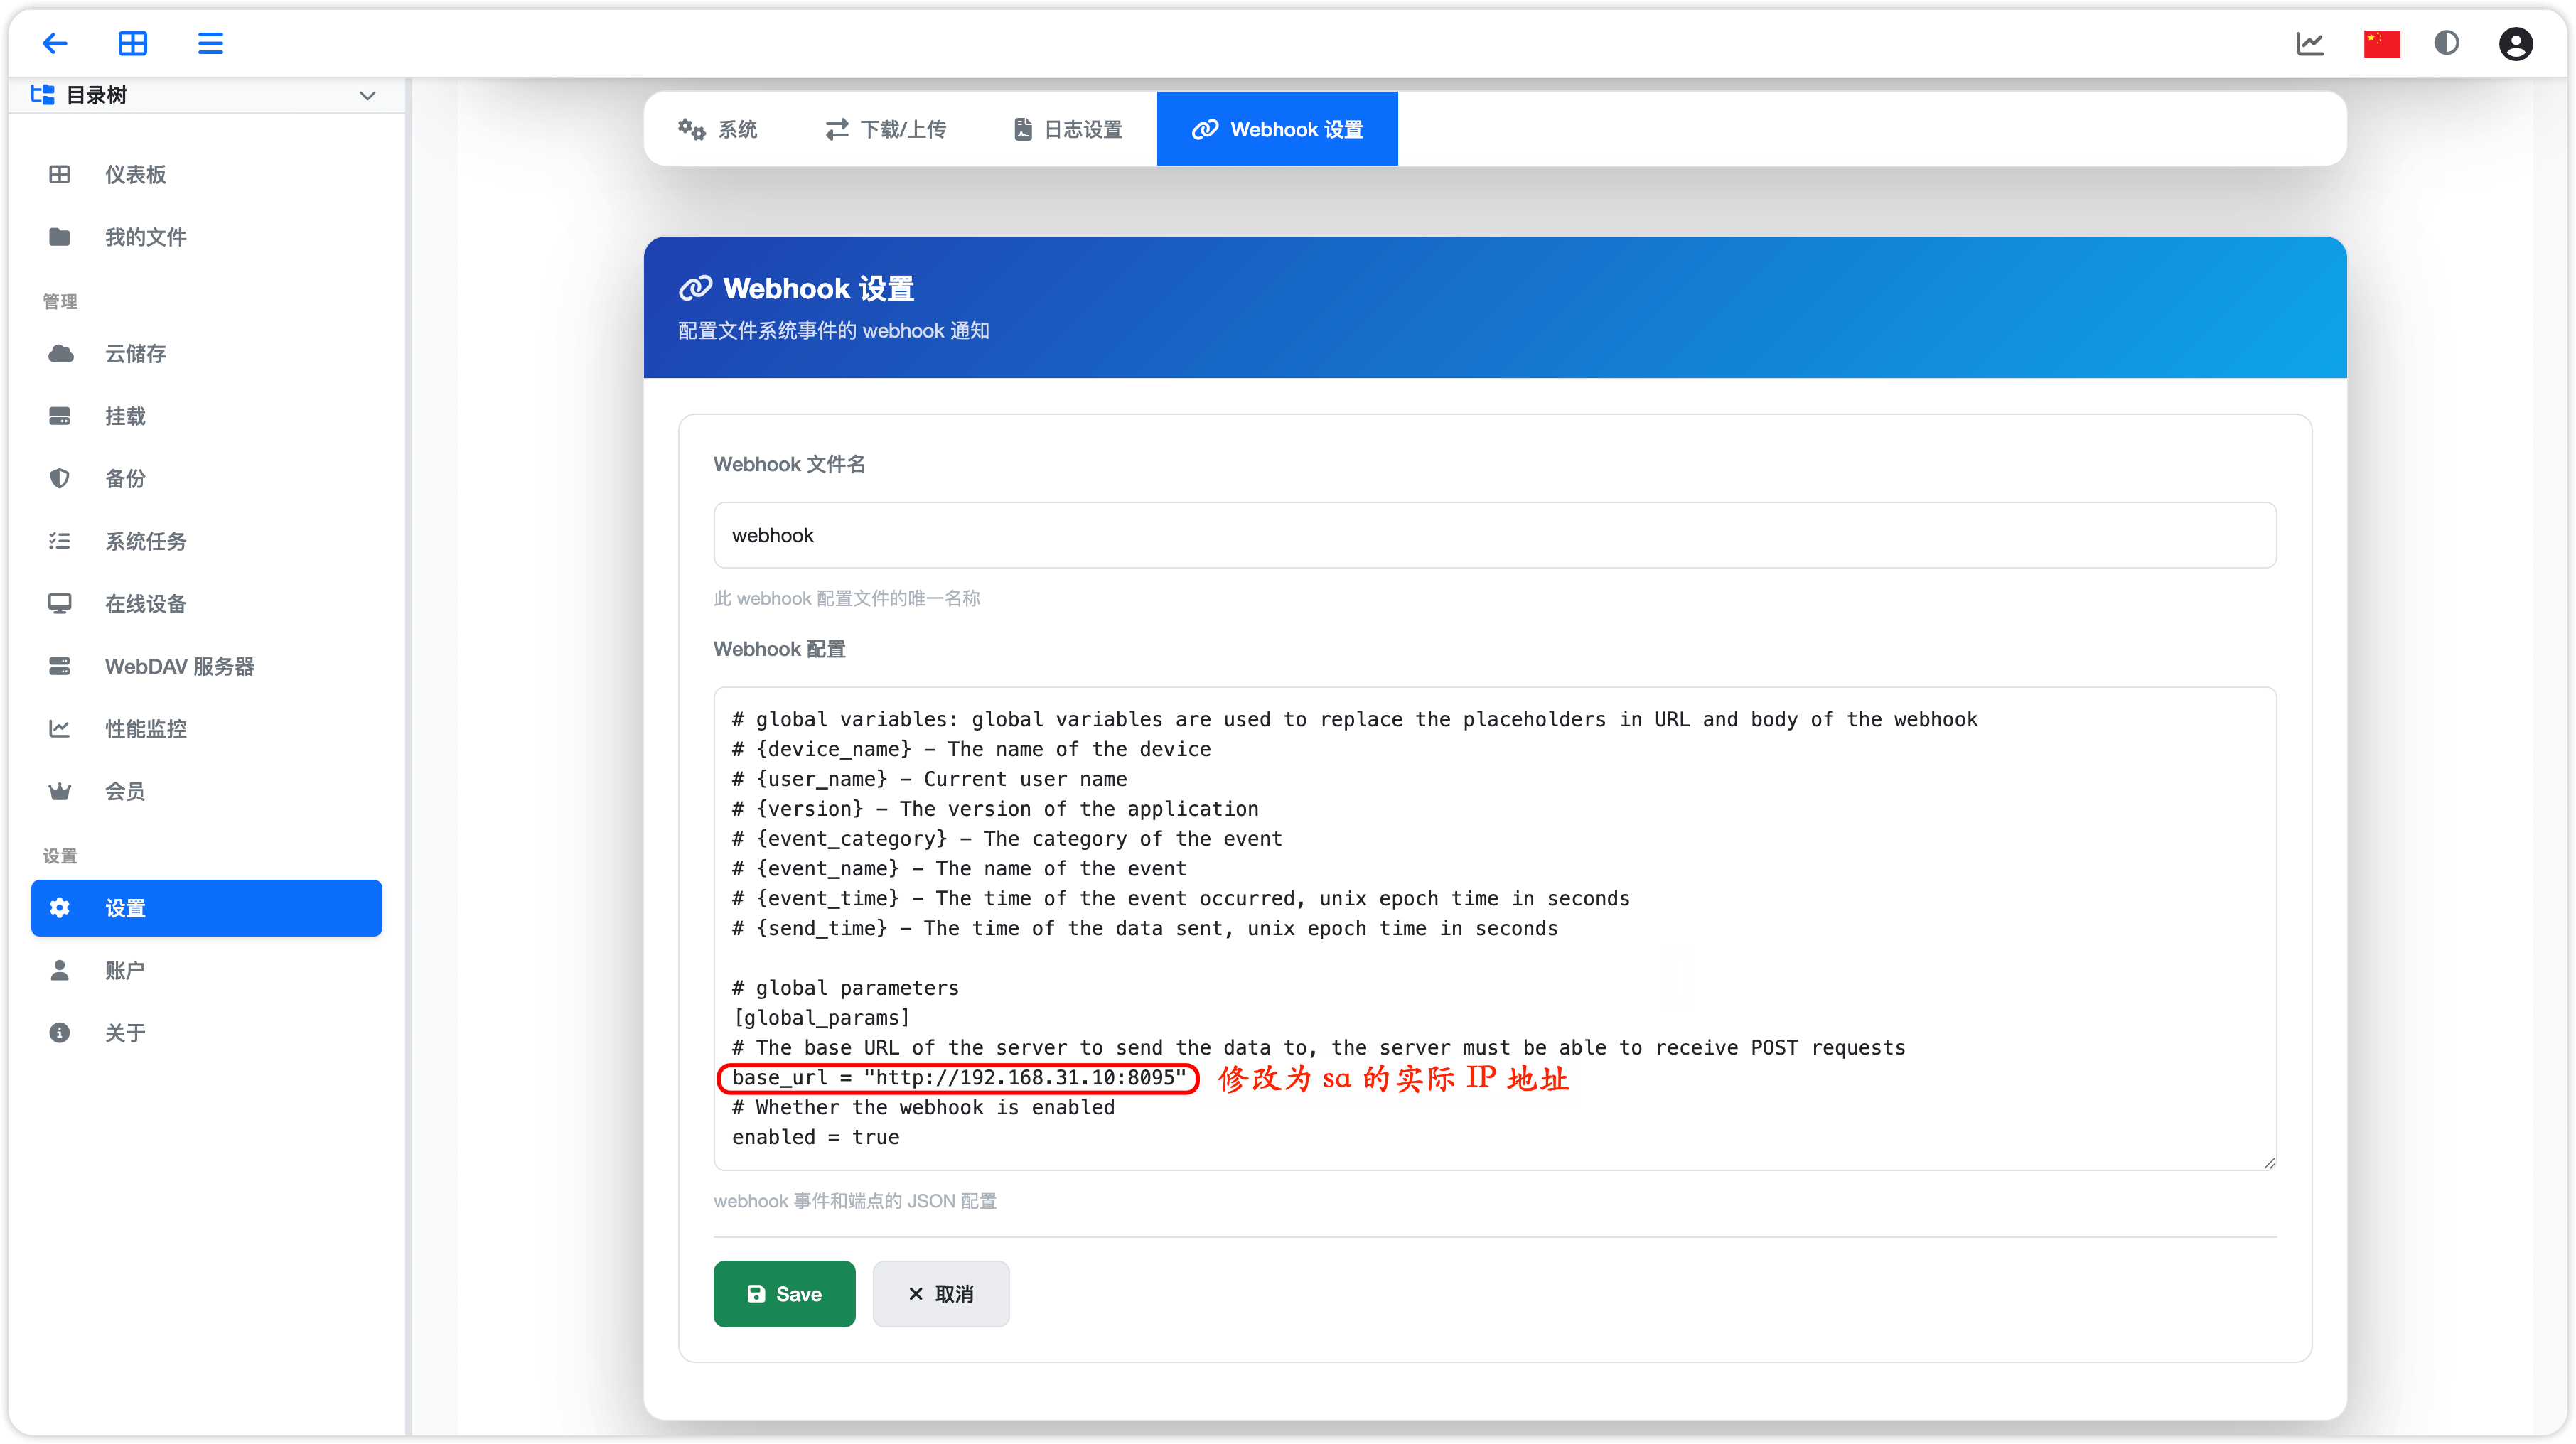Switch to the 下载/上传 tab
The width and height of the screenshot is (2576, 1444).
point(886,129)
